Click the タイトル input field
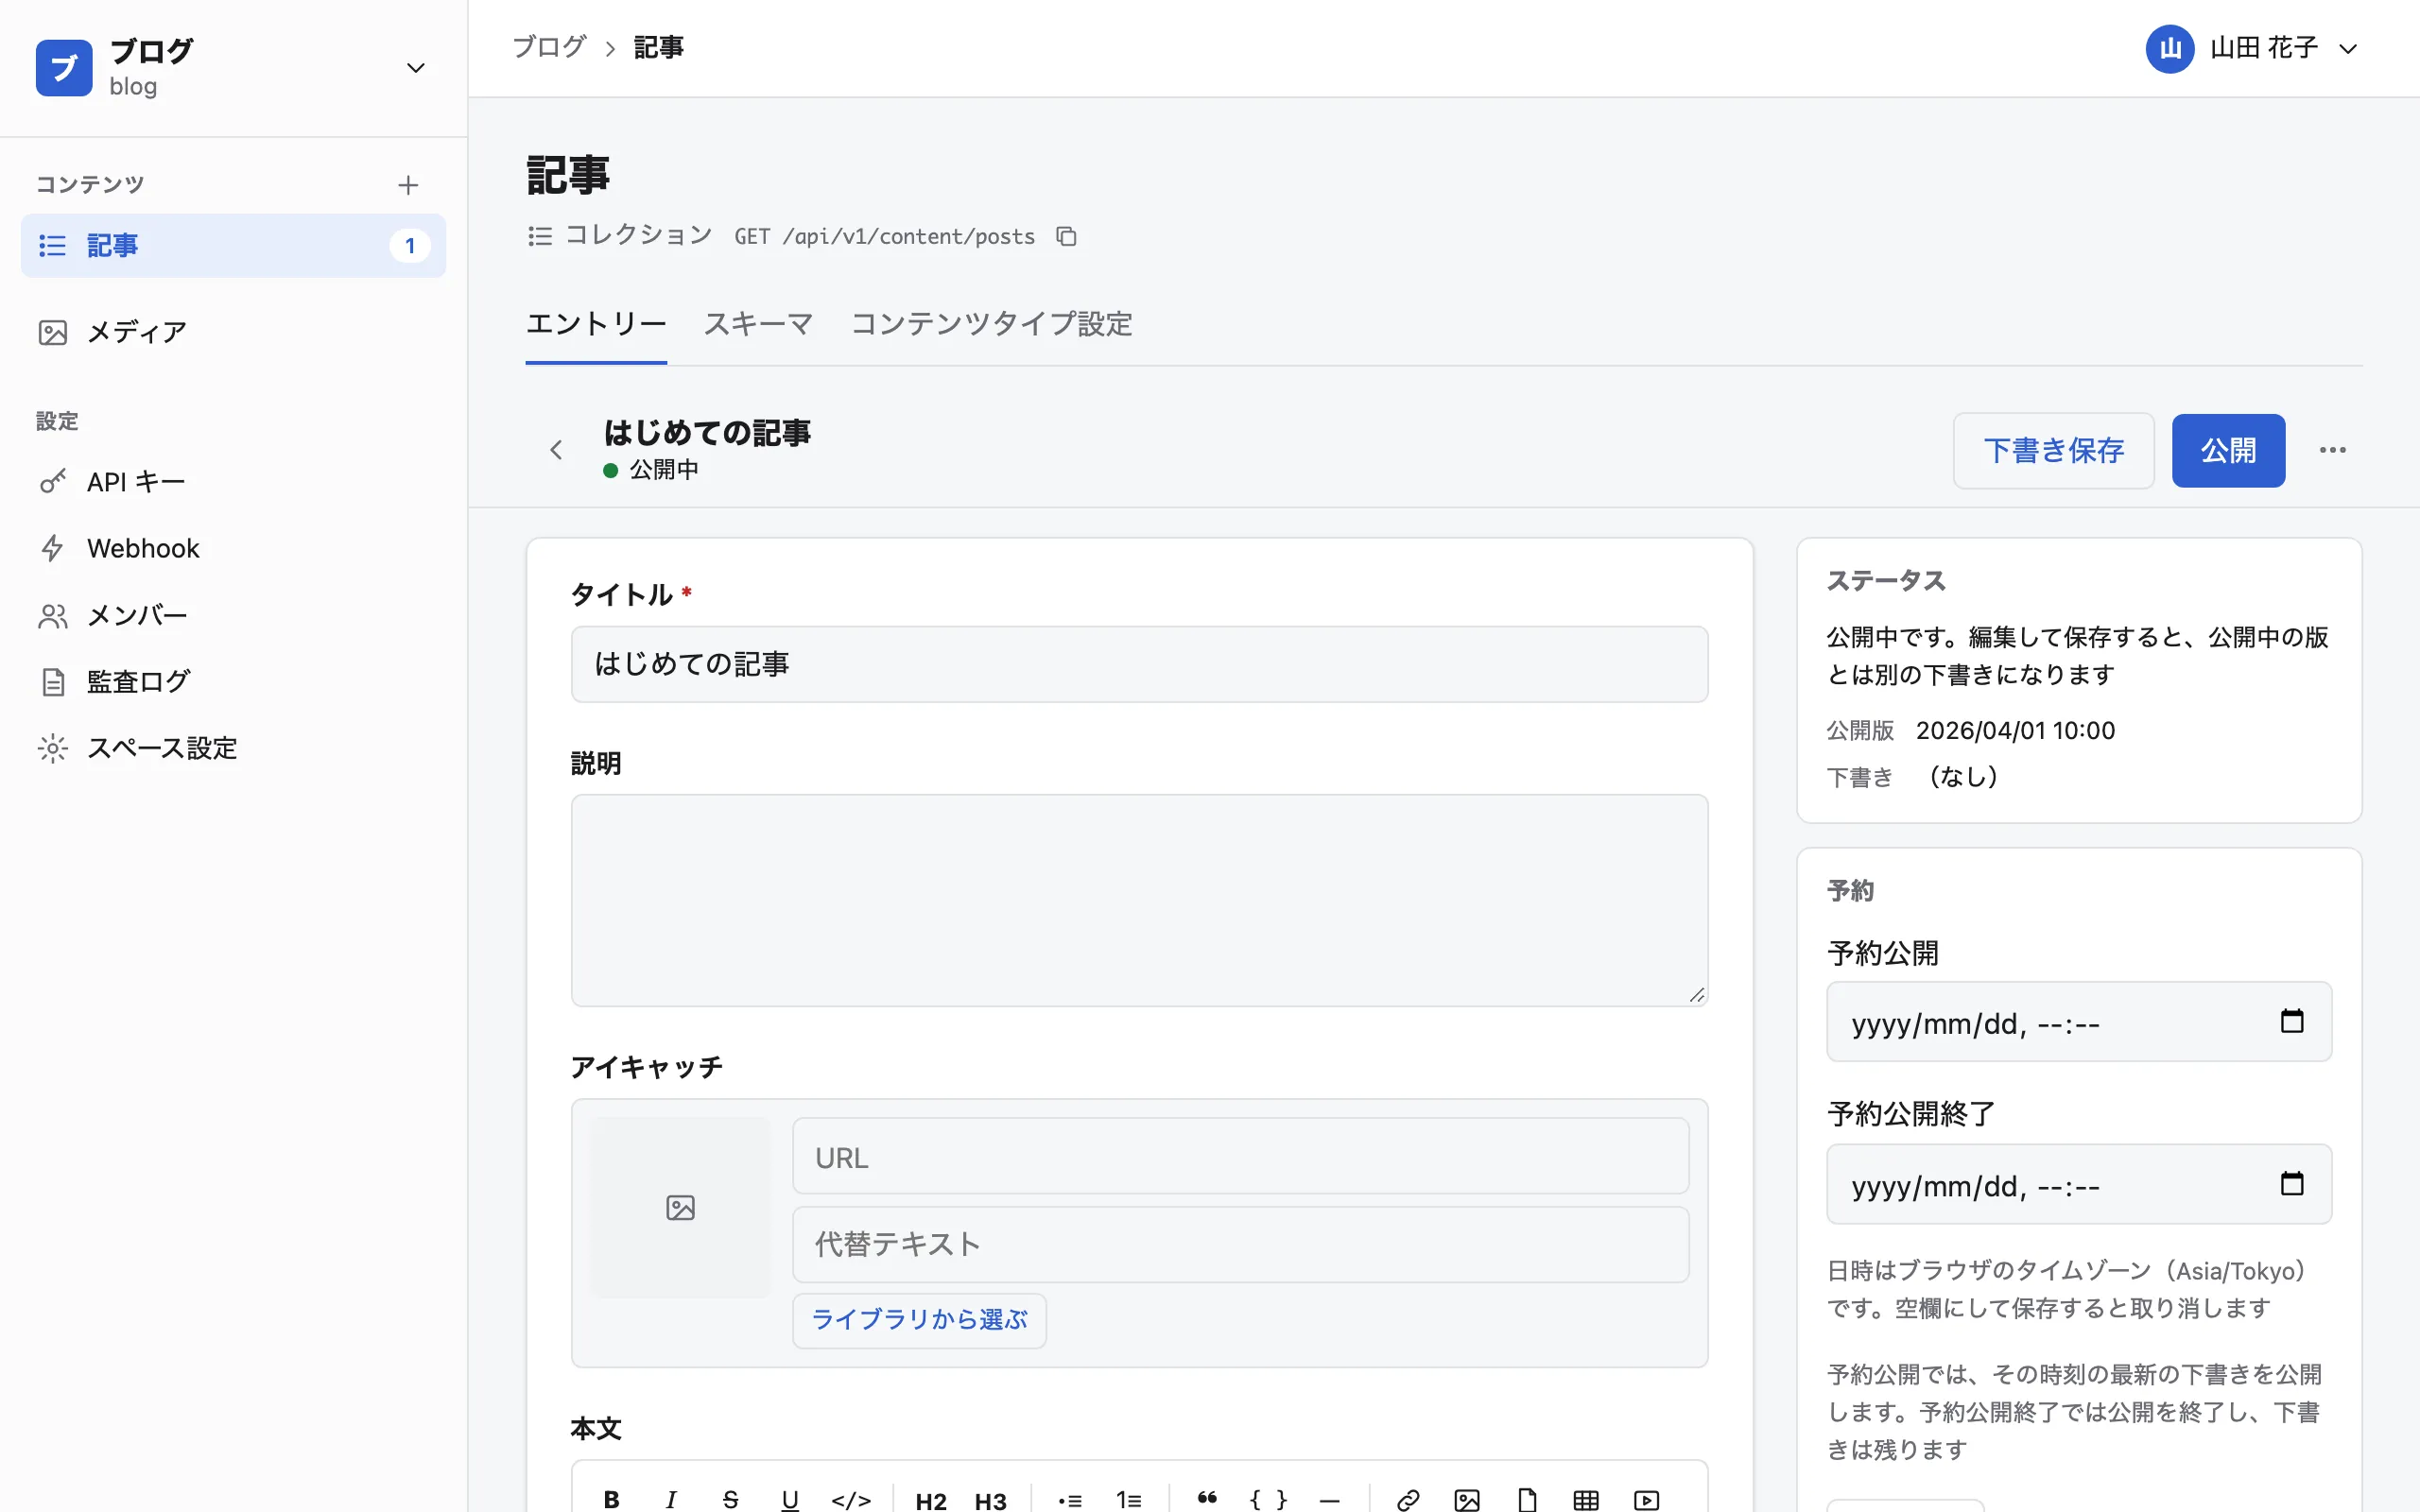The width and height of the screenshot is (2420, 1512). click(1139, 664)
